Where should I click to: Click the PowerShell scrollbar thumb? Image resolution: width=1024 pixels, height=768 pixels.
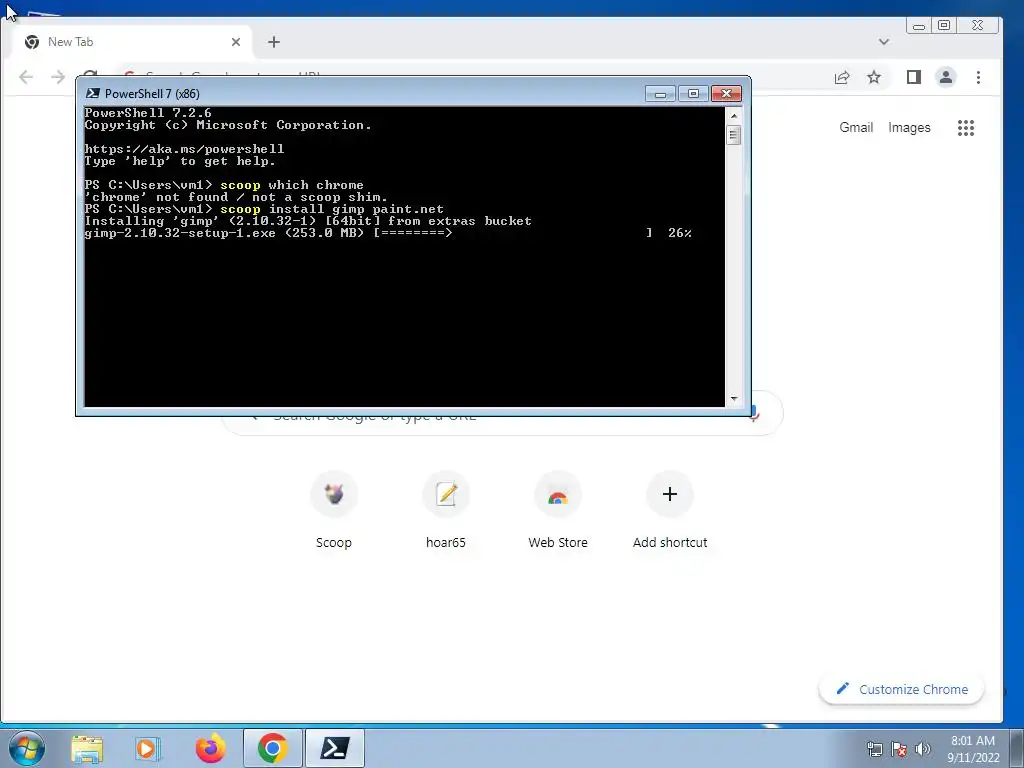coord(734,135)
